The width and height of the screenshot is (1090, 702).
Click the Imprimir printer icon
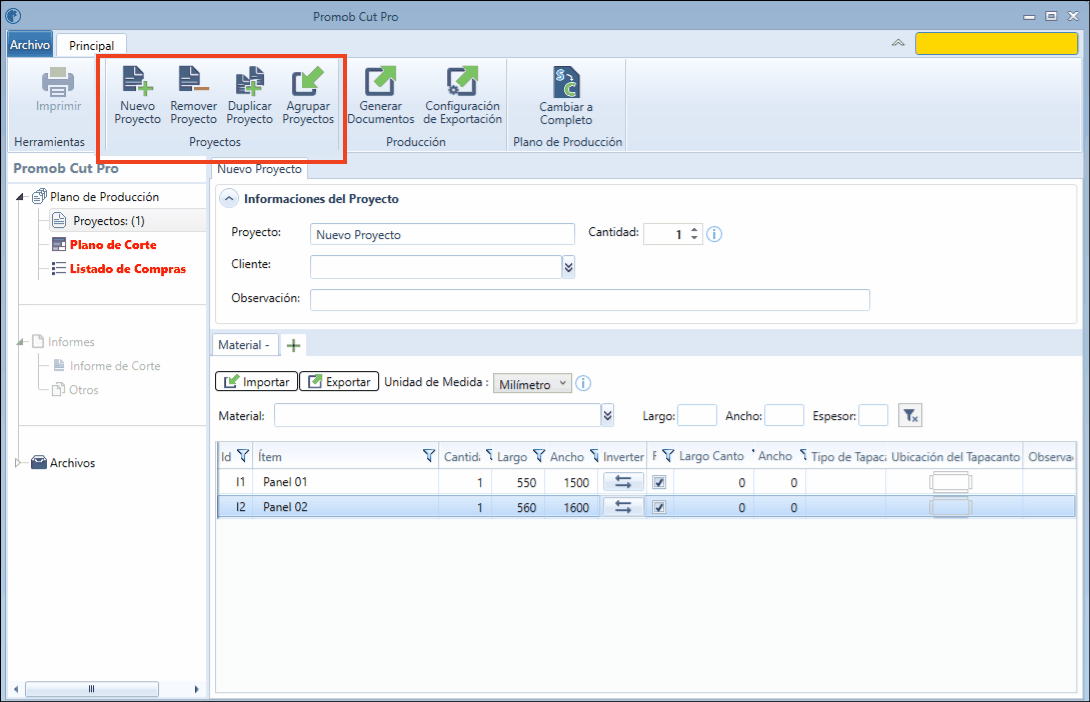pyautogui.click(x=58, y=82)
